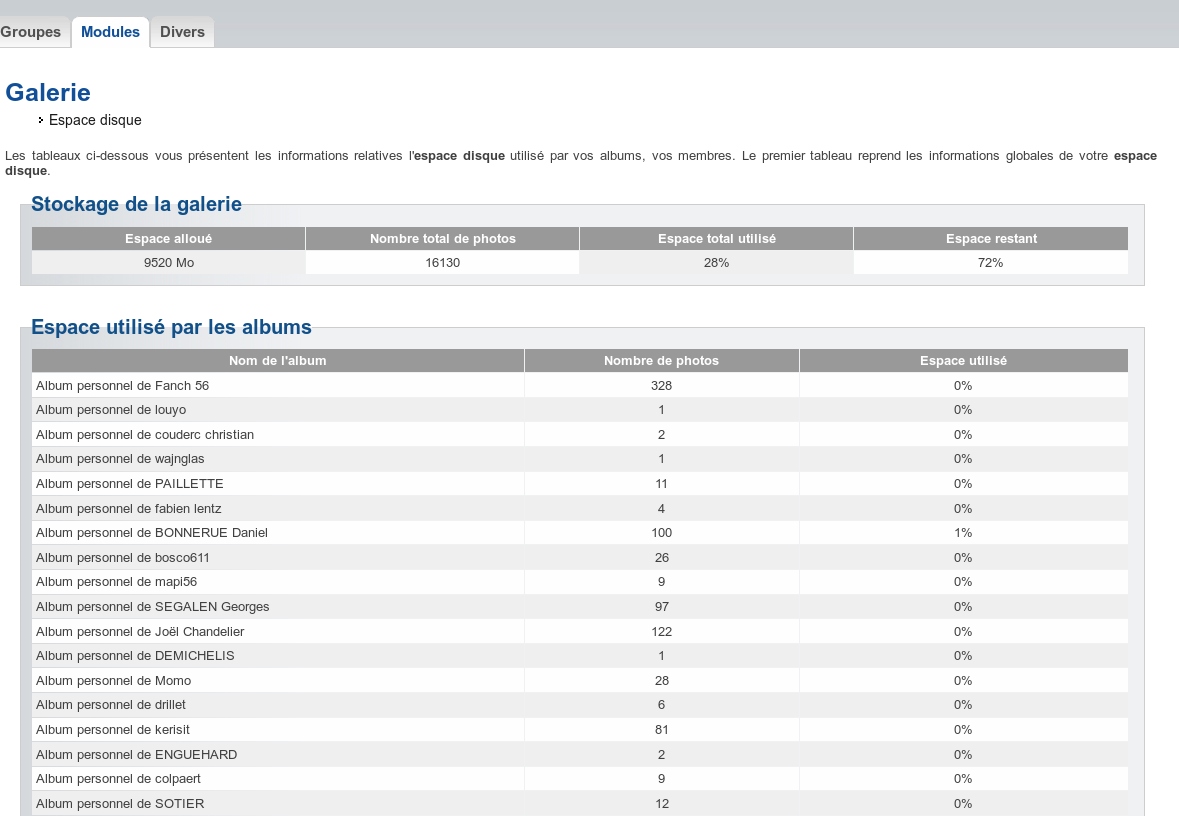Select row Album personnel de BONNERUE Daniel
The image size is (1179, 816).
click(580, 532)
